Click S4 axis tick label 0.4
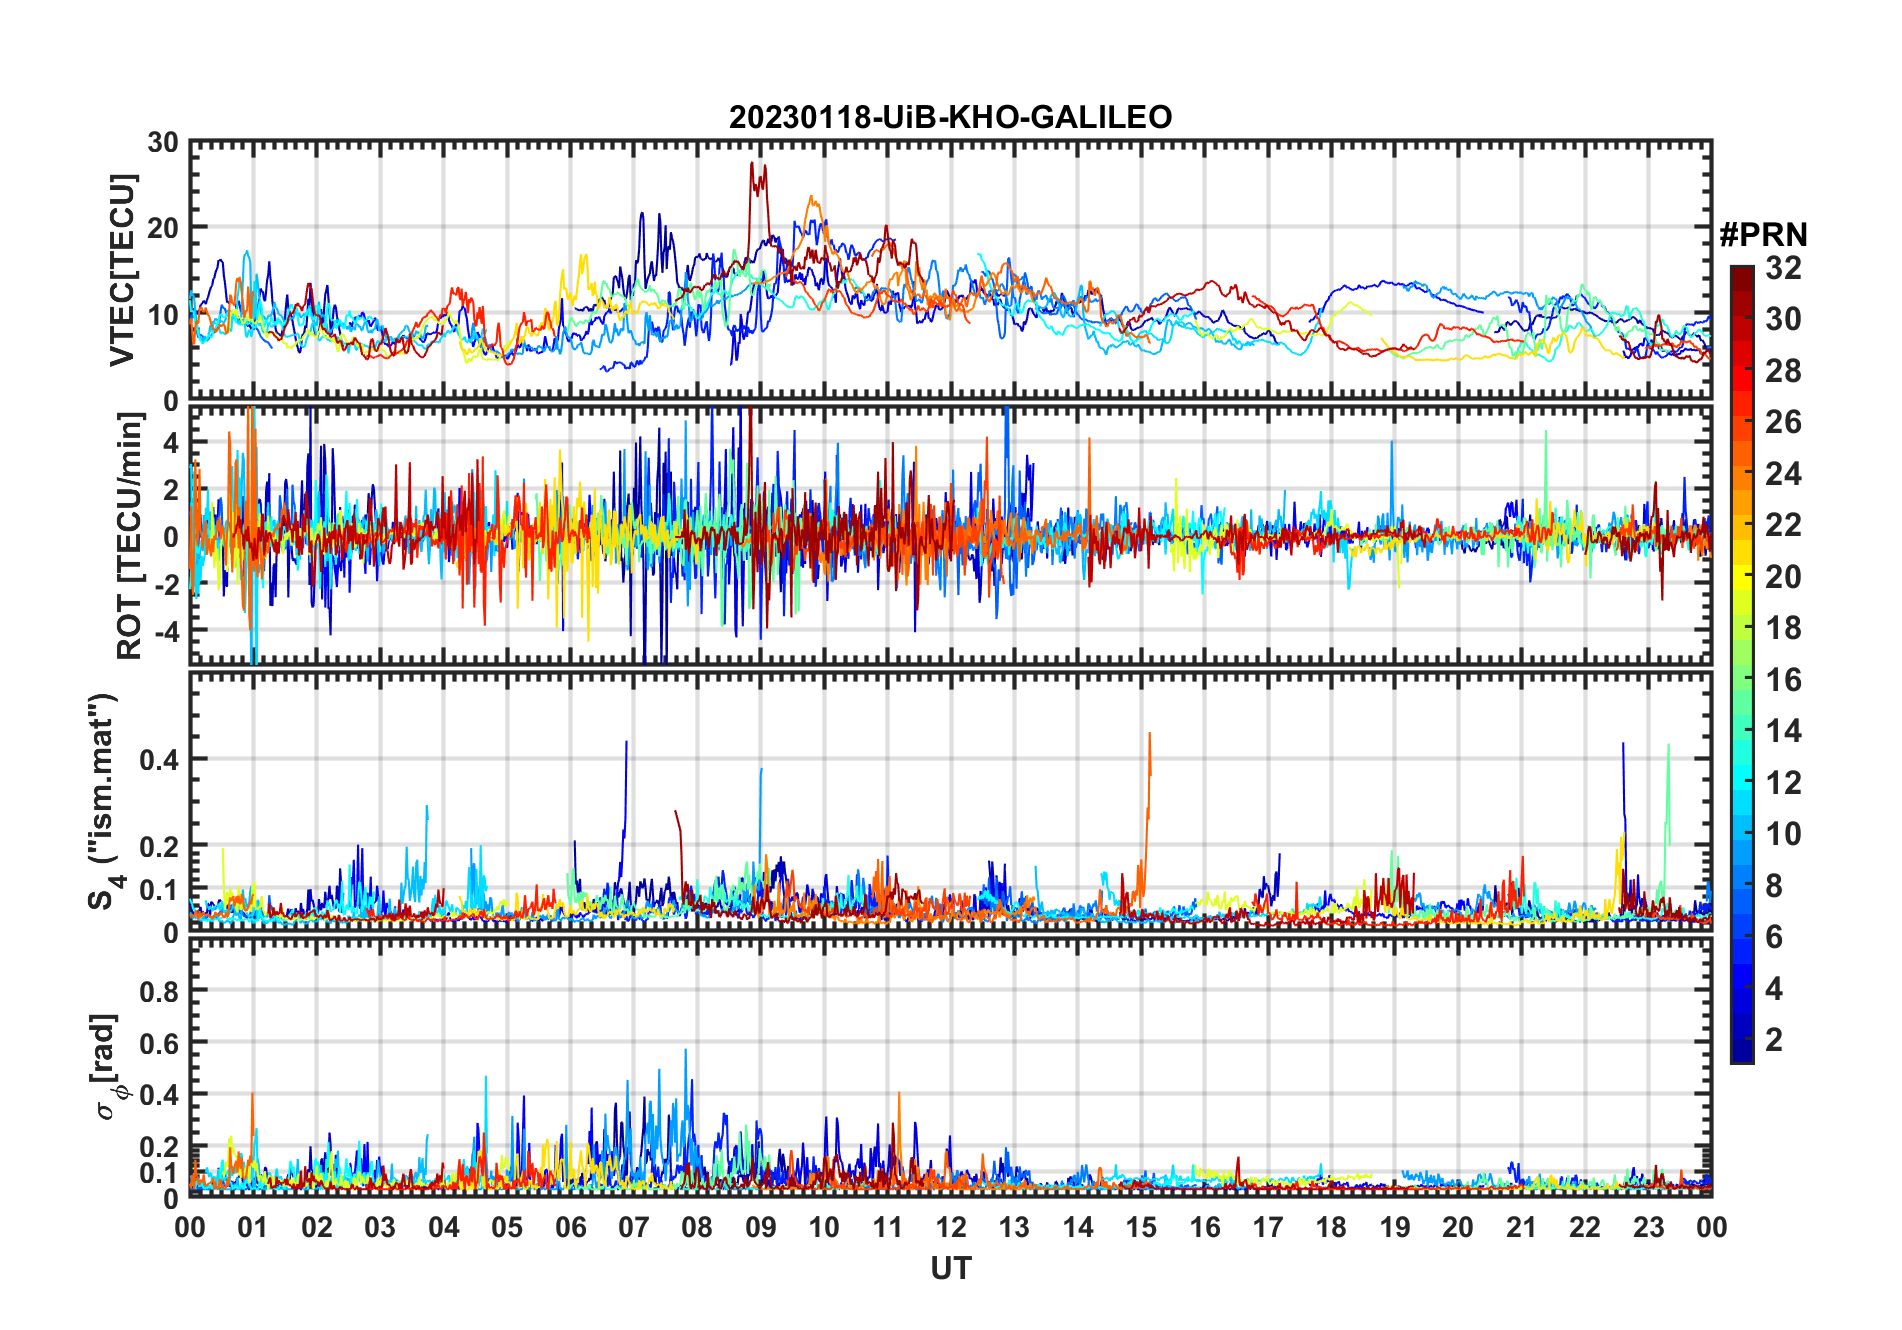This screenshot has height=1330, width=1902. (160, 760)
